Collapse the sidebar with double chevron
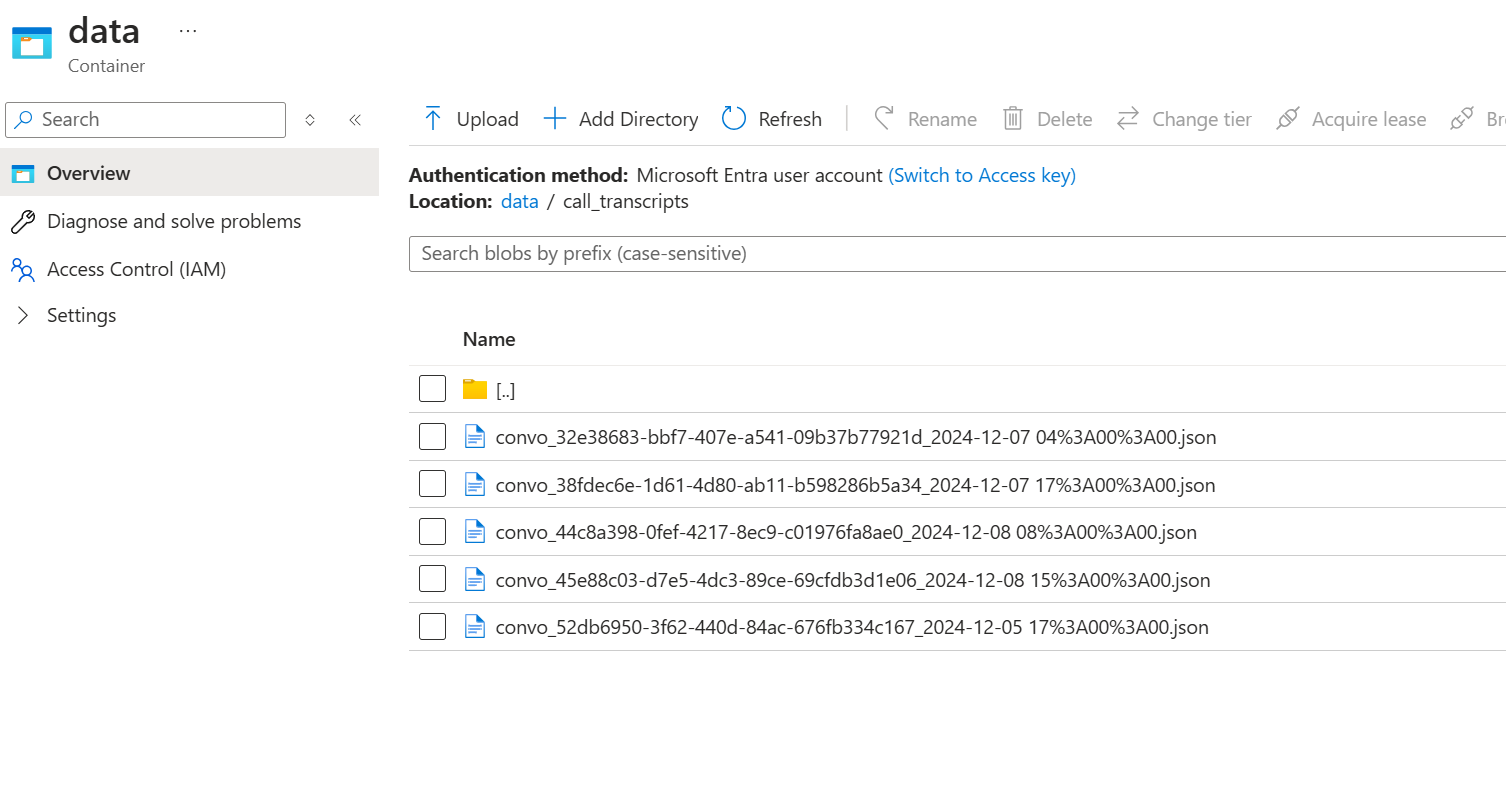Viewport: 1506px width, 793px height. [x=355, y=120]
